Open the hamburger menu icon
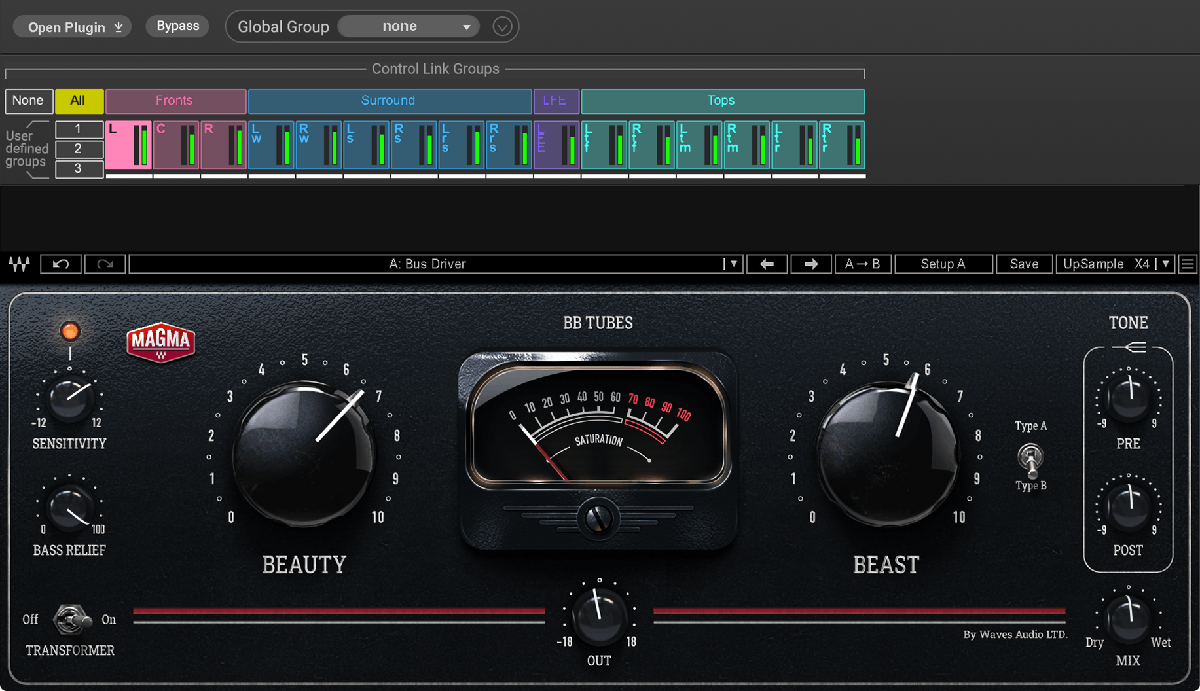Image resolution: width=1200 pixels, height=691 pixels. pos(1187,264)
